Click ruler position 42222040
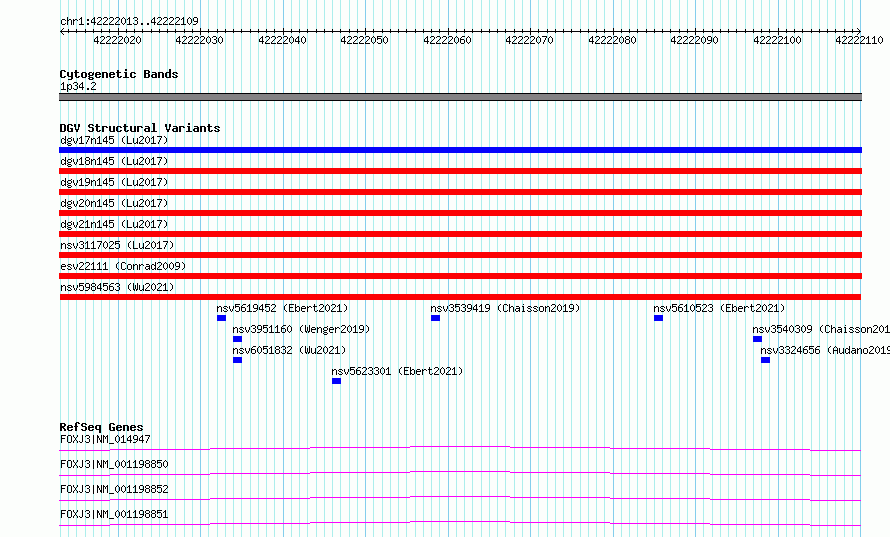Image resolution: width=890 pixels, height=537 pixels. pos(282,40)
